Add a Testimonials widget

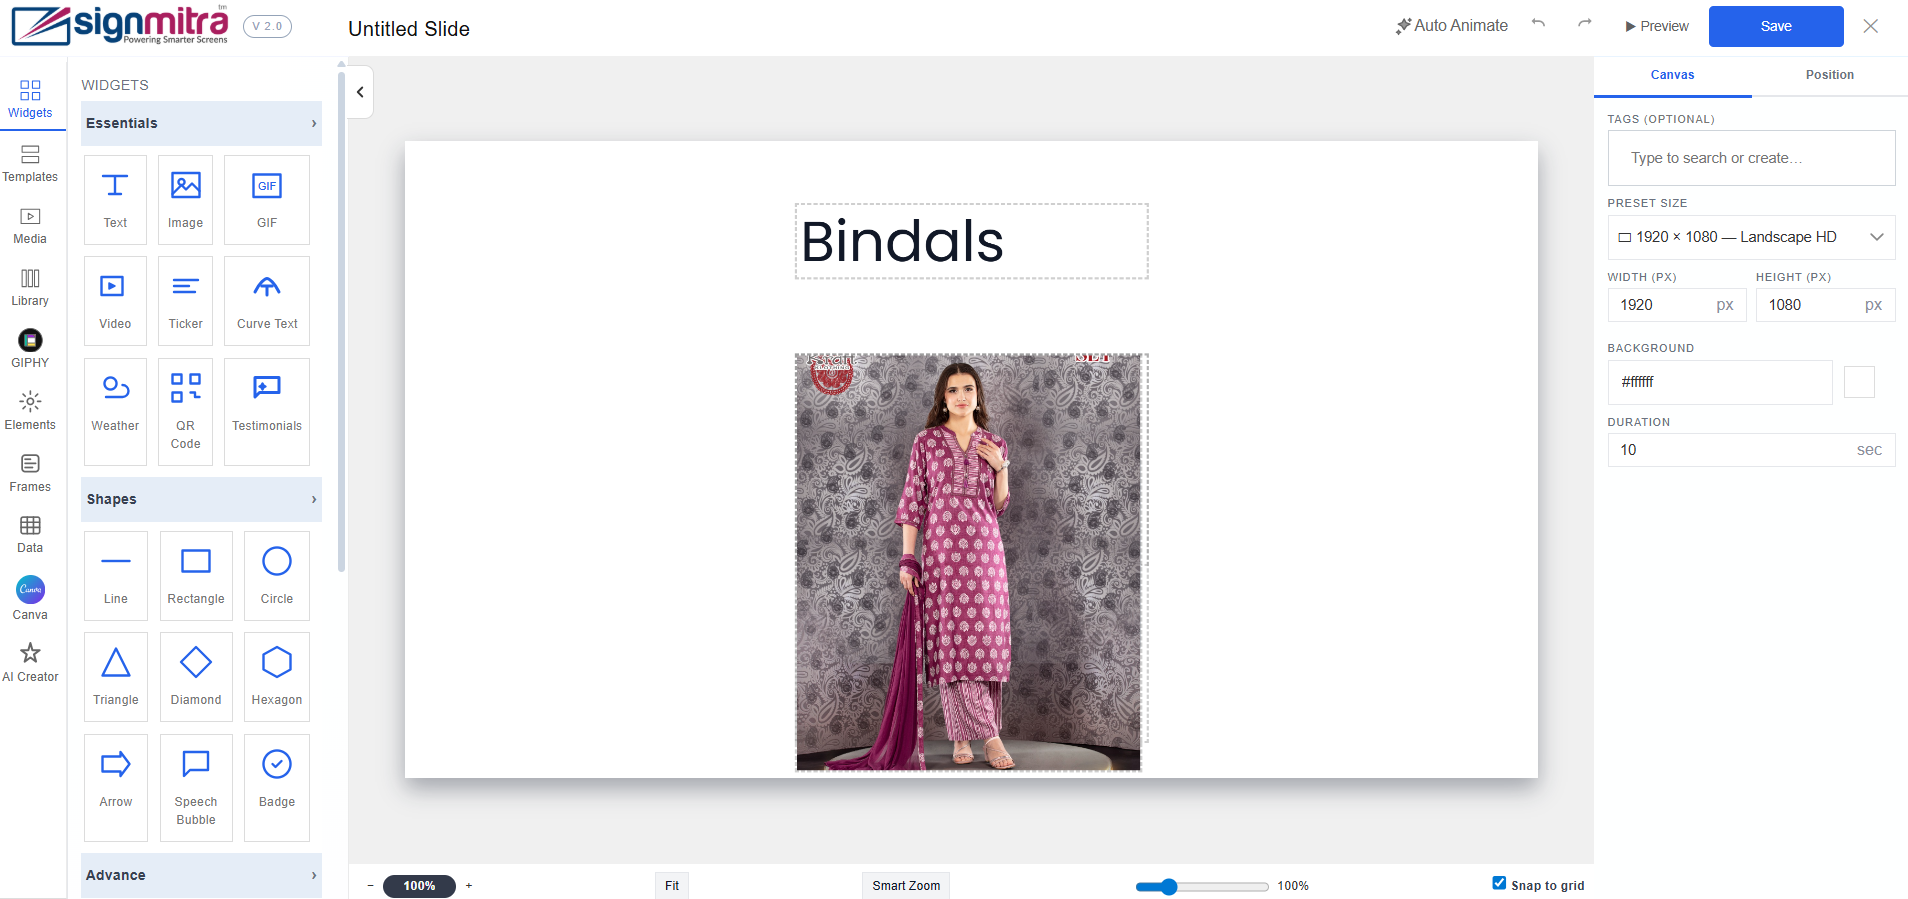pos(267,412)
